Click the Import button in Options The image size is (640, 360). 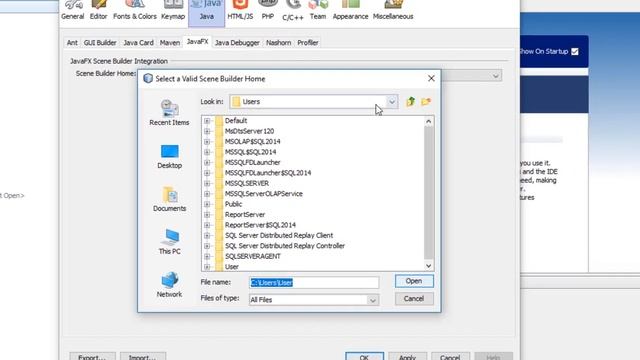click(x=143, y=357)
